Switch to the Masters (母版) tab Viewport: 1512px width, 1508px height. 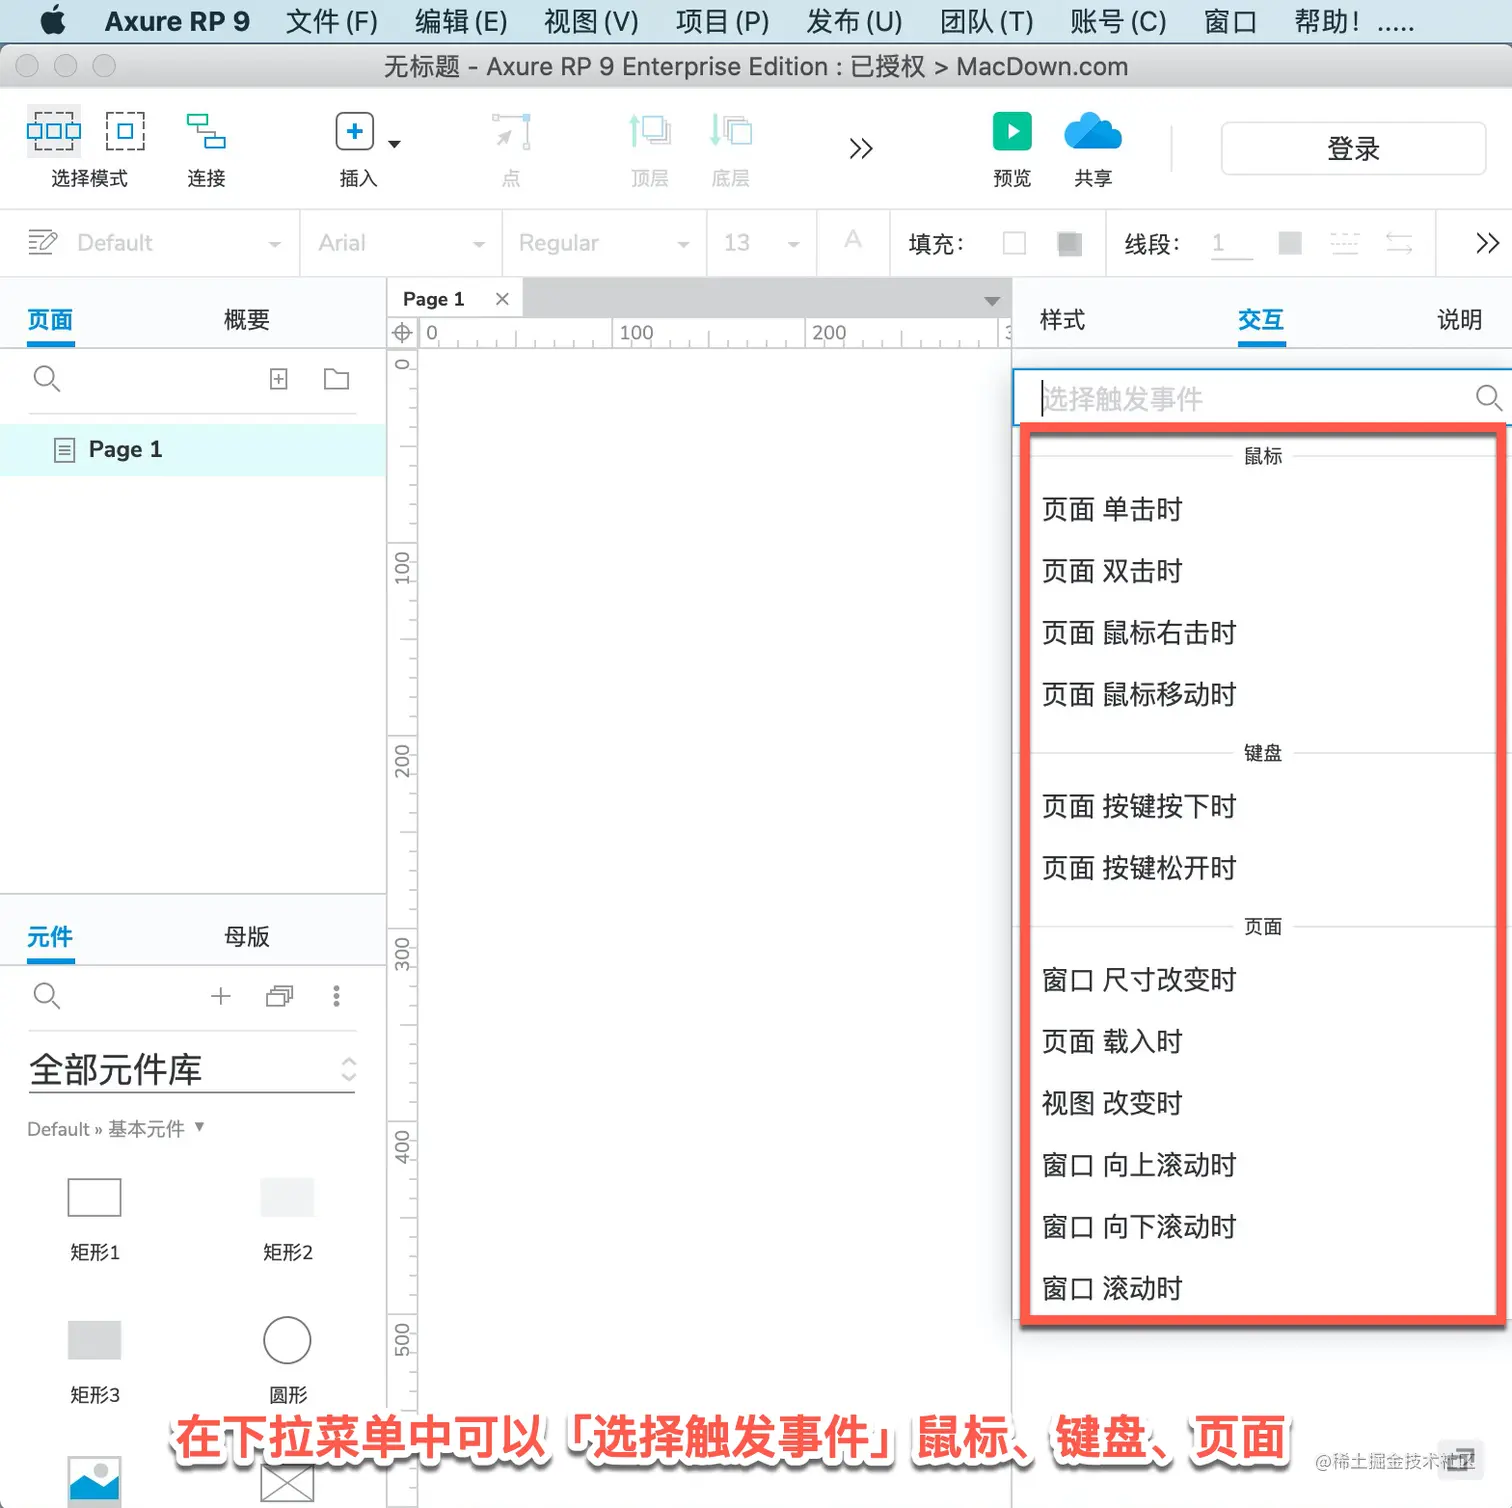coord(247,937)
